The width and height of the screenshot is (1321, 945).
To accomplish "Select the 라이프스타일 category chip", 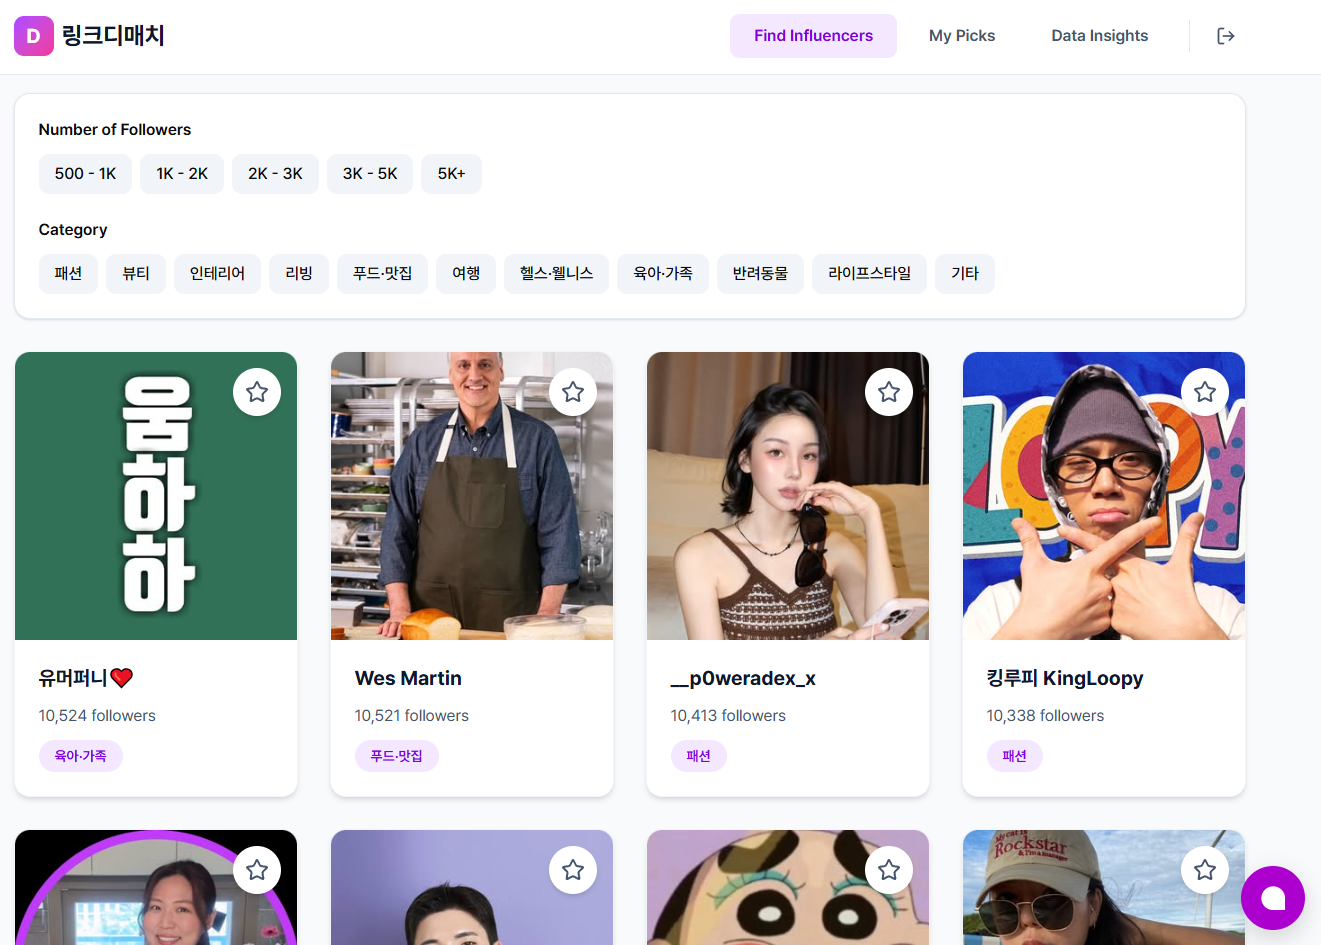I will click(x=869, y=274).
